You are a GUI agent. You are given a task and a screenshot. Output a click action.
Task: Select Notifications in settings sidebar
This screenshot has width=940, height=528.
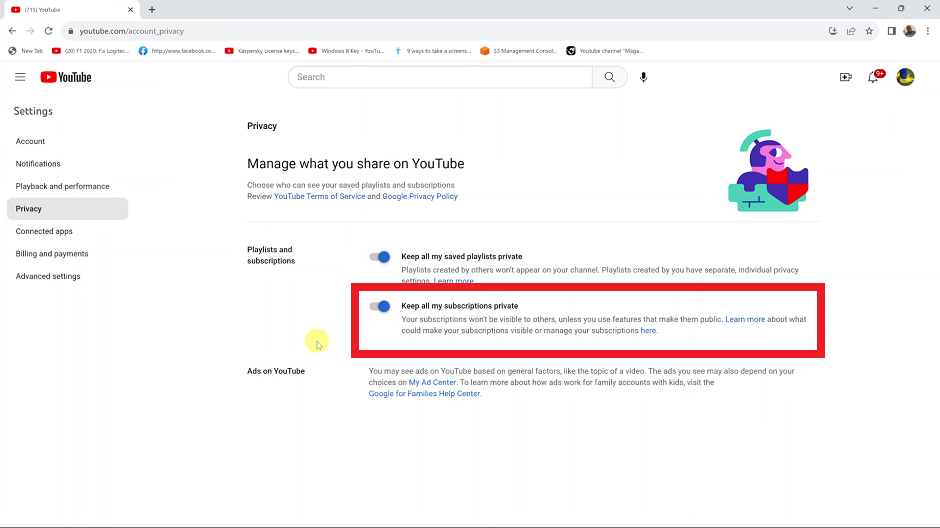tap(38, 164)
